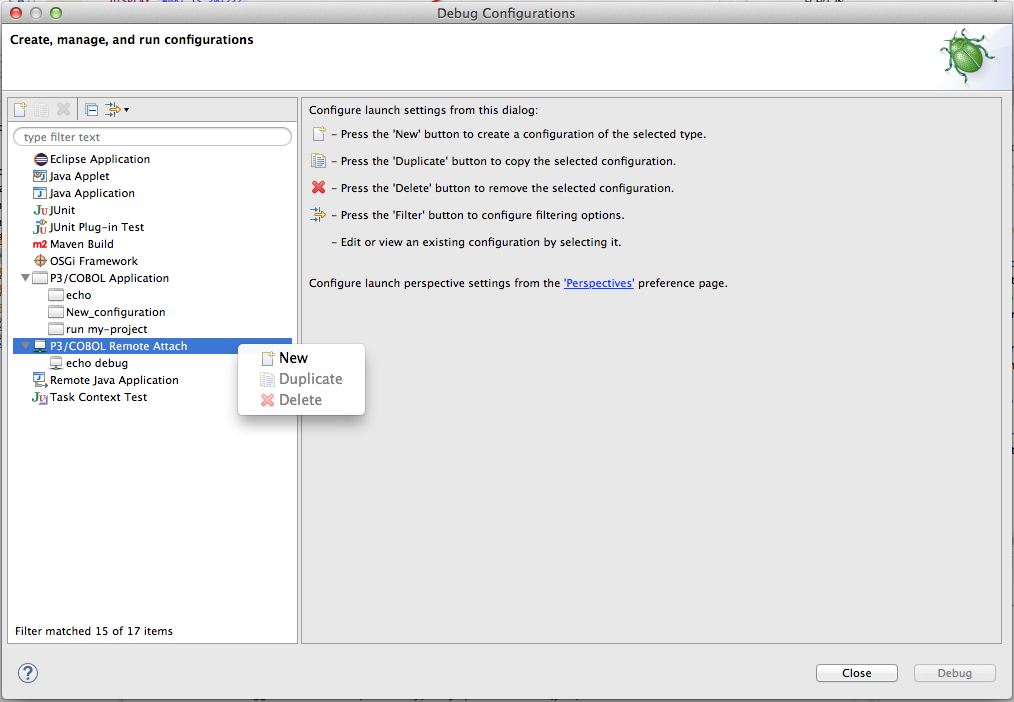
Task: Click the Filter icon in the instructions
Action: [318, 215]
